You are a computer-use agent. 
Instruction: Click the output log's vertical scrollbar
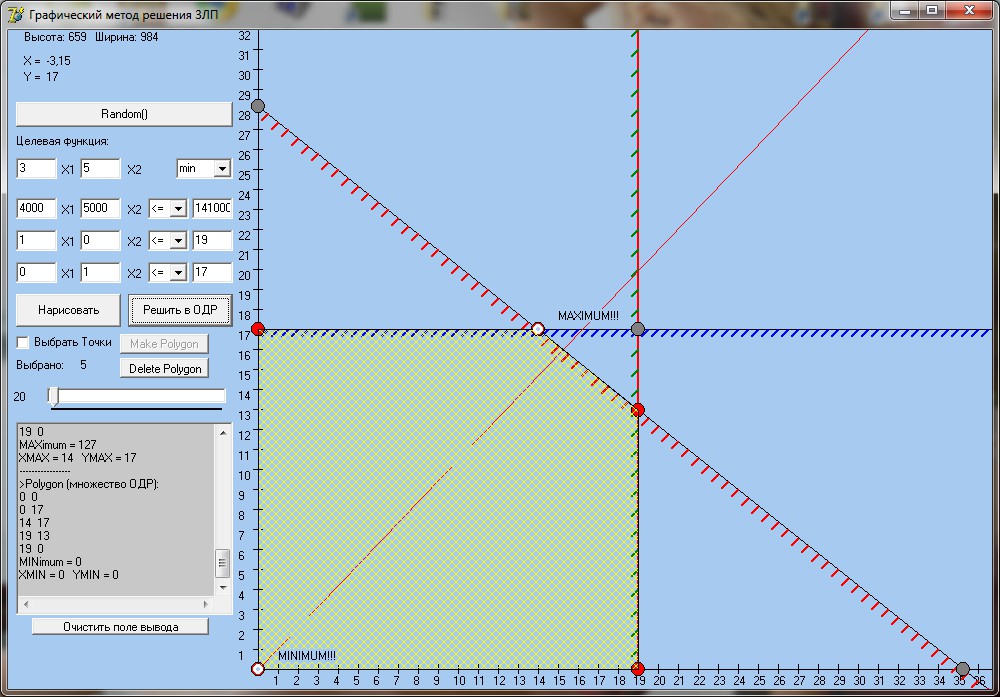coord(223,565)
